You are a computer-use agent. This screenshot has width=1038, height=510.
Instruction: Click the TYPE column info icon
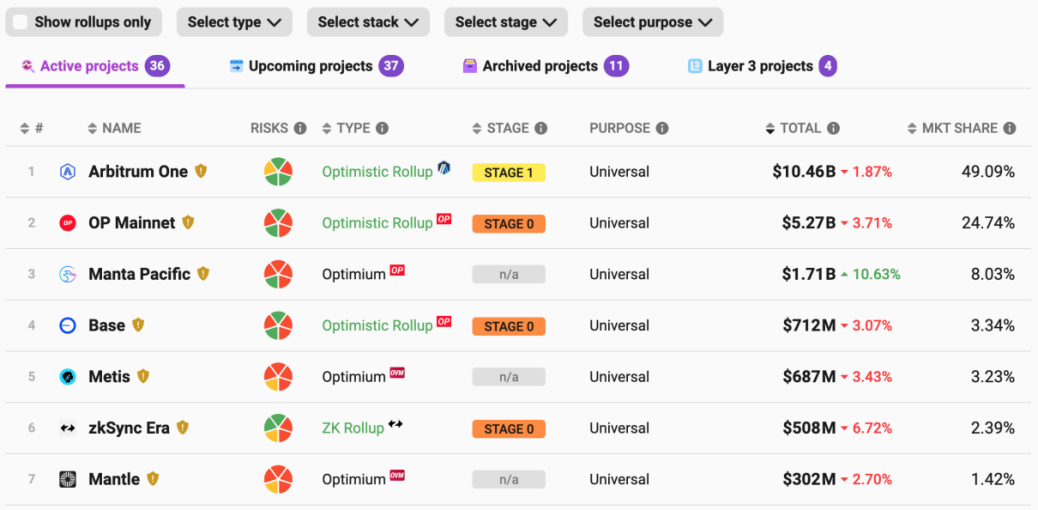click(x=382, y=128)
